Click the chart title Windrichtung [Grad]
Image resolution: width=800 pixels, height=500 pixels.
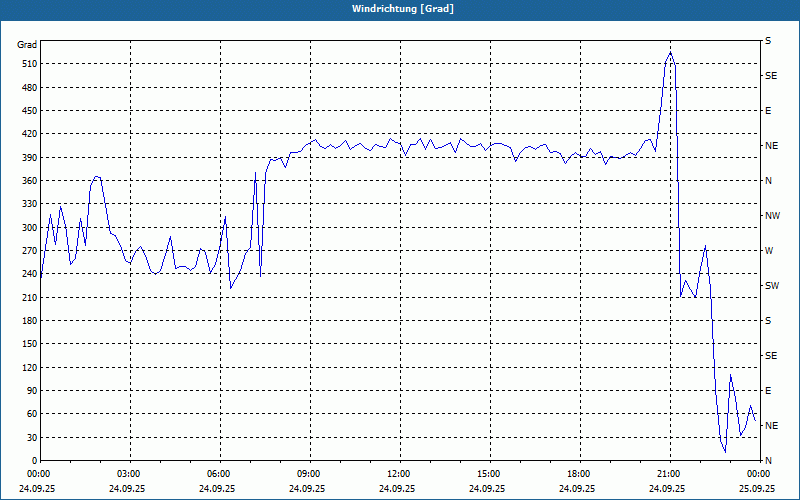pyautogui.click(x=403, y=9)
